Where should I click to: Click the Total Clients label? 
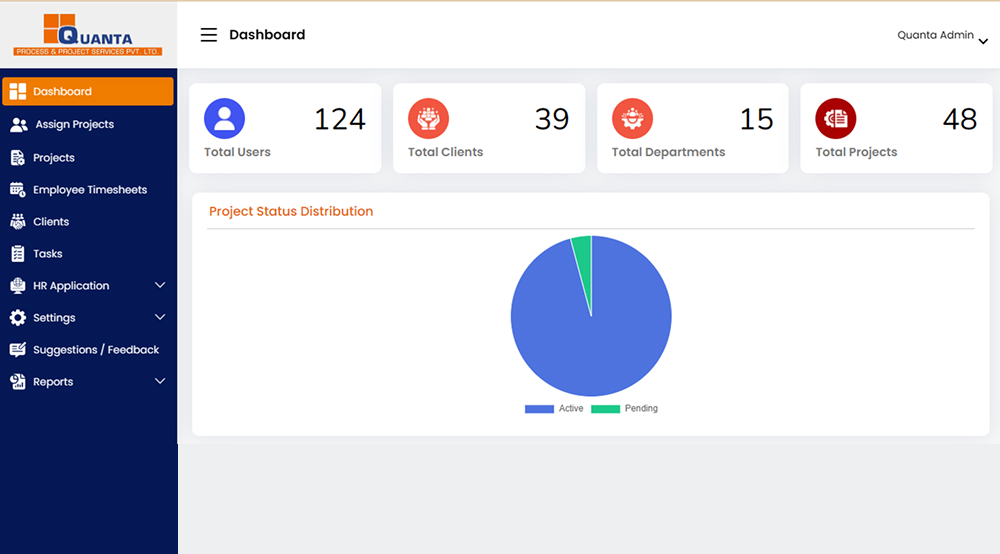pos(445,152)
